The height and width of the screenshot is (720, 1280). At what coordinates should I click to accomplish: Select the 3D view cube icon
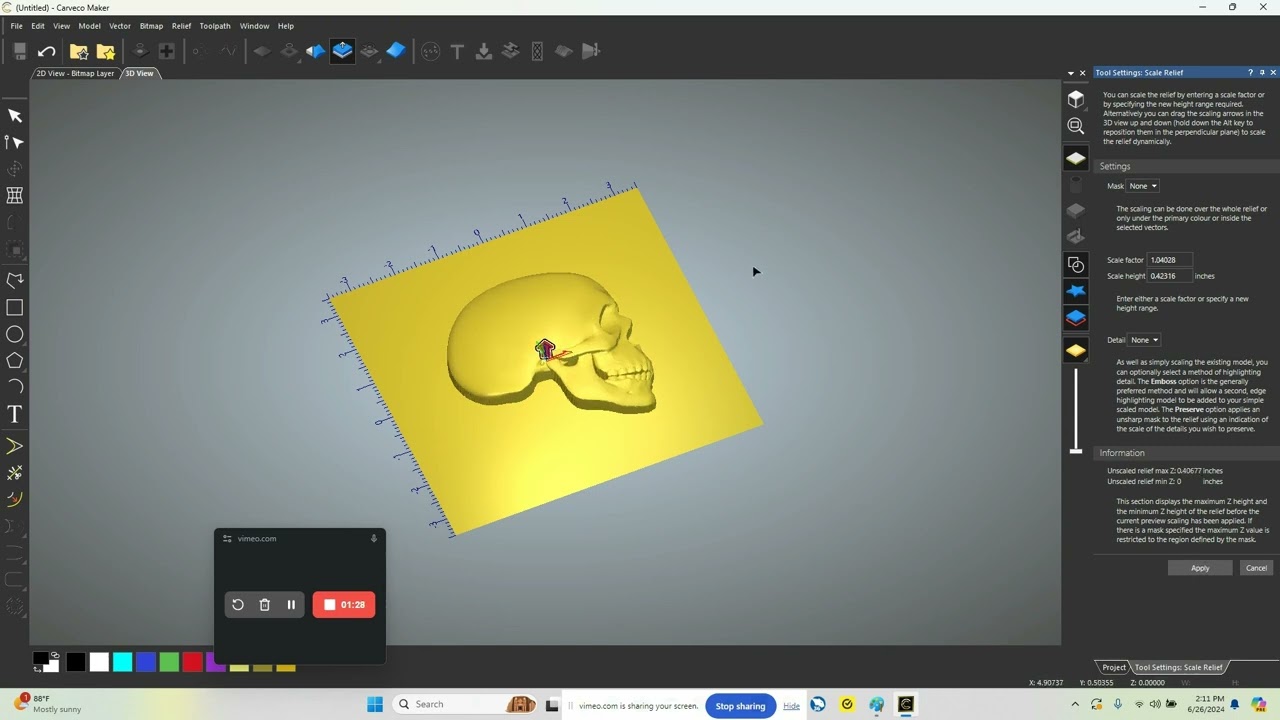pyautogui.click(x=1076, y=99)
